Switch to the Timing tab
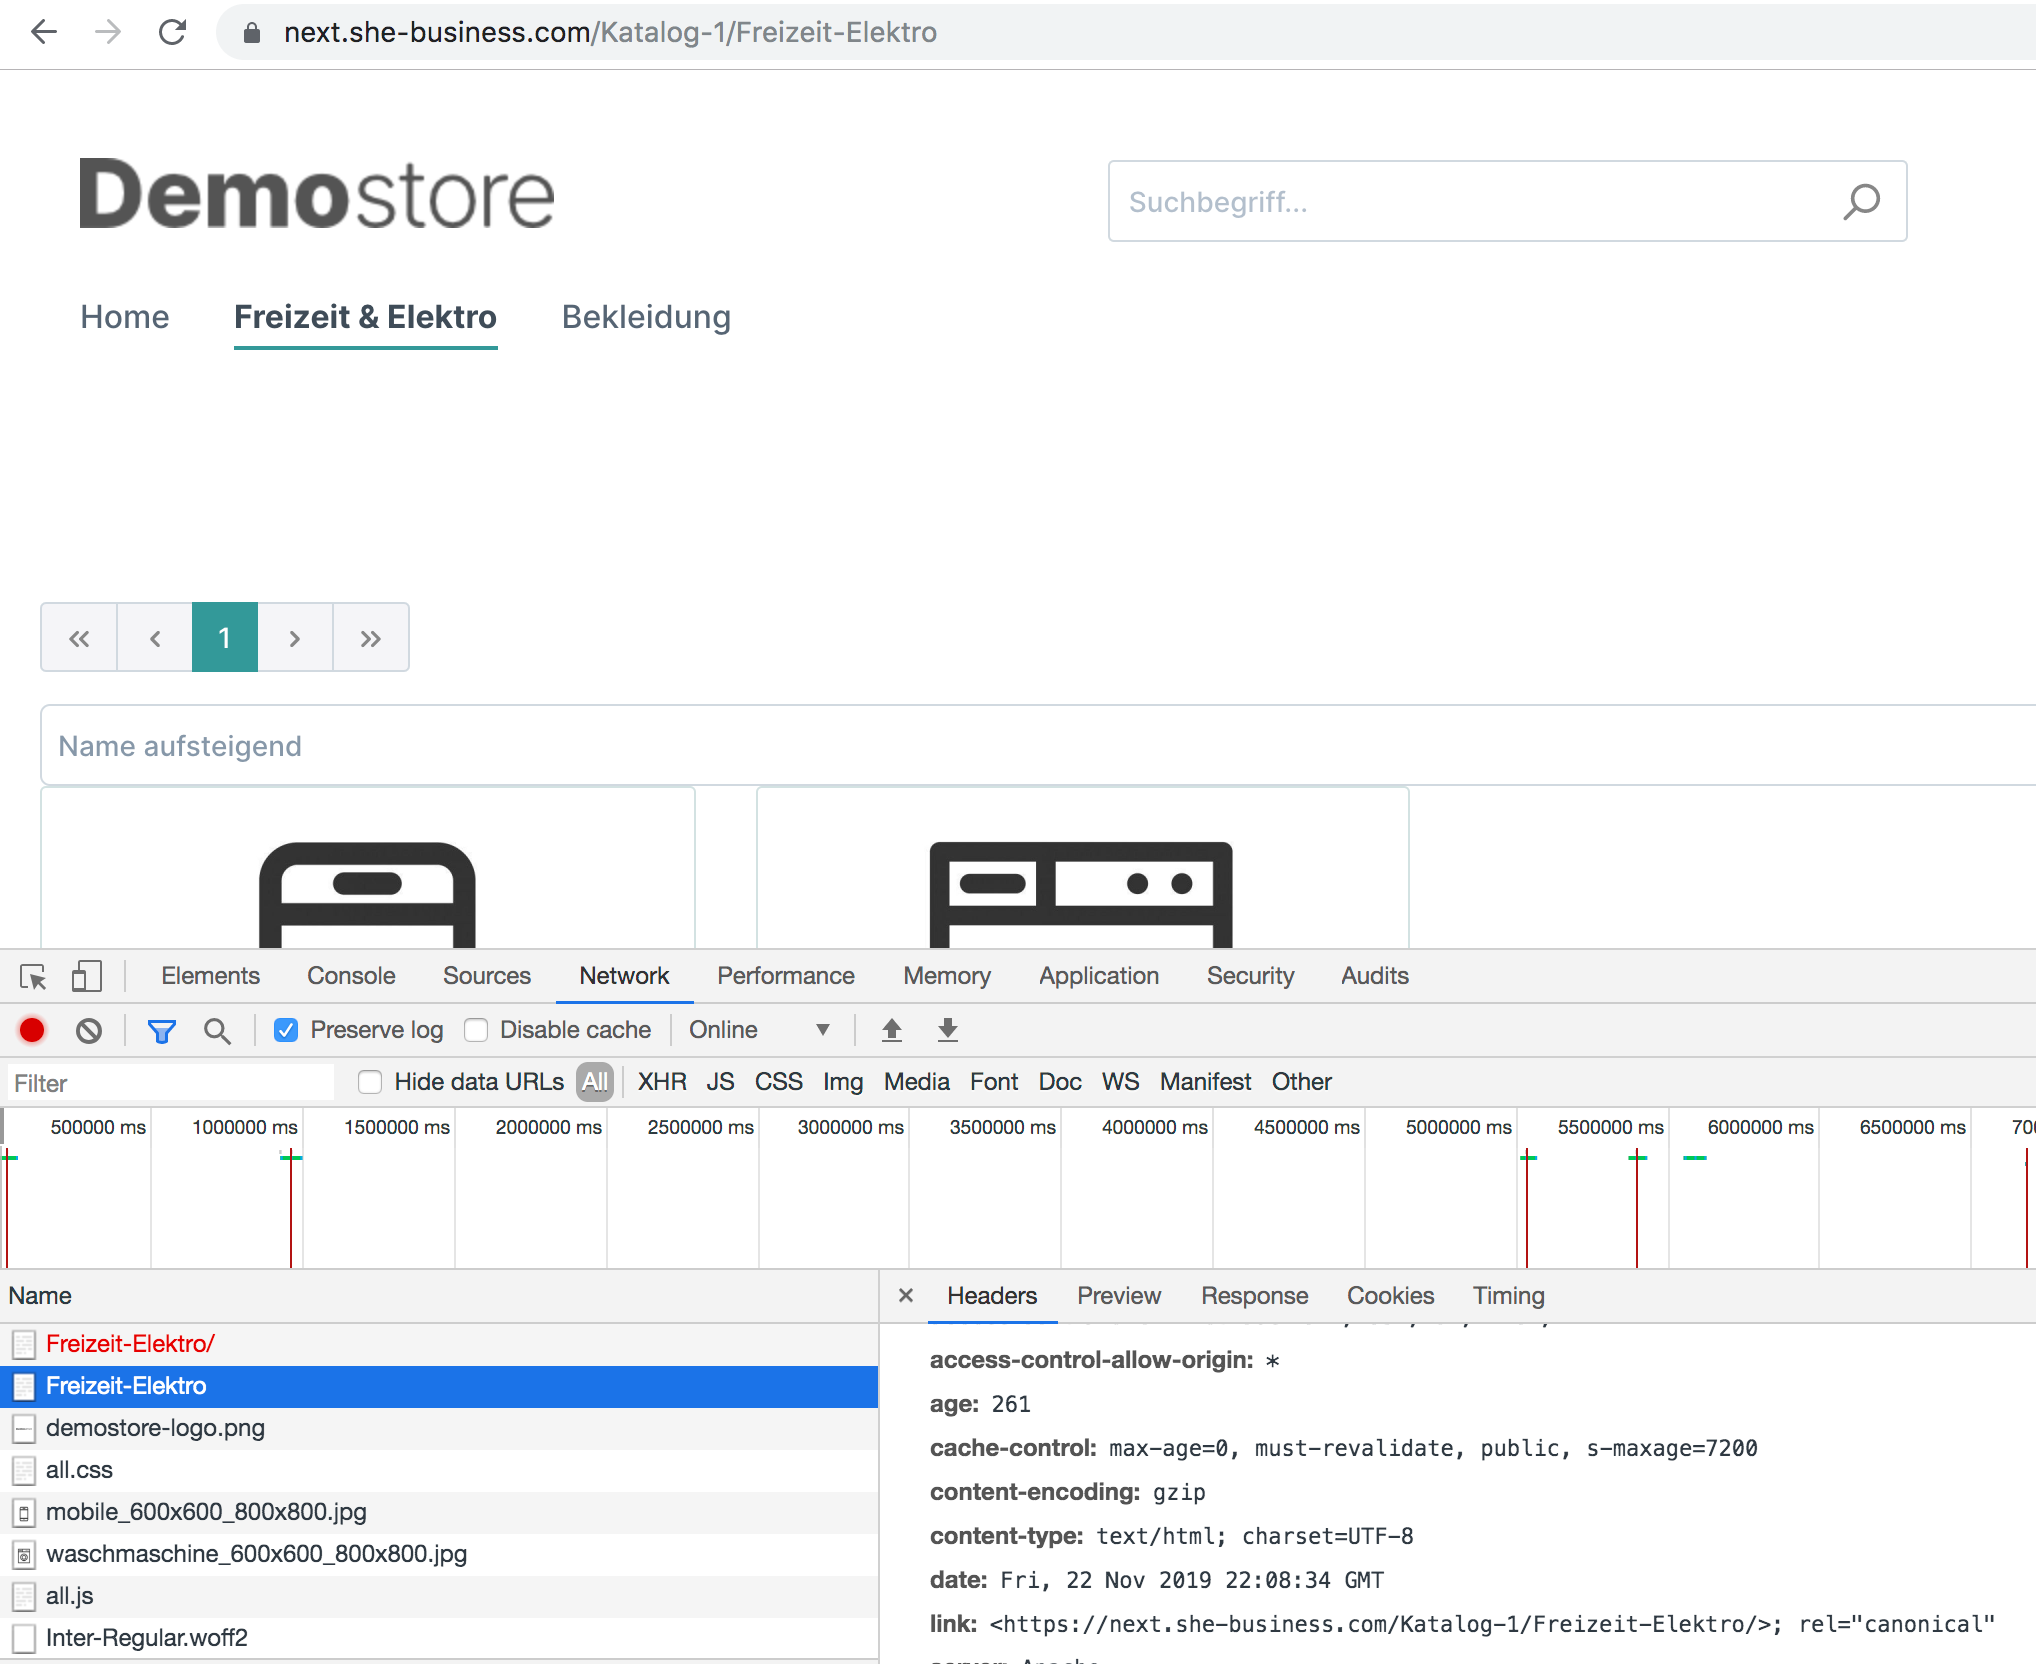 [x=1508, y=1296]
